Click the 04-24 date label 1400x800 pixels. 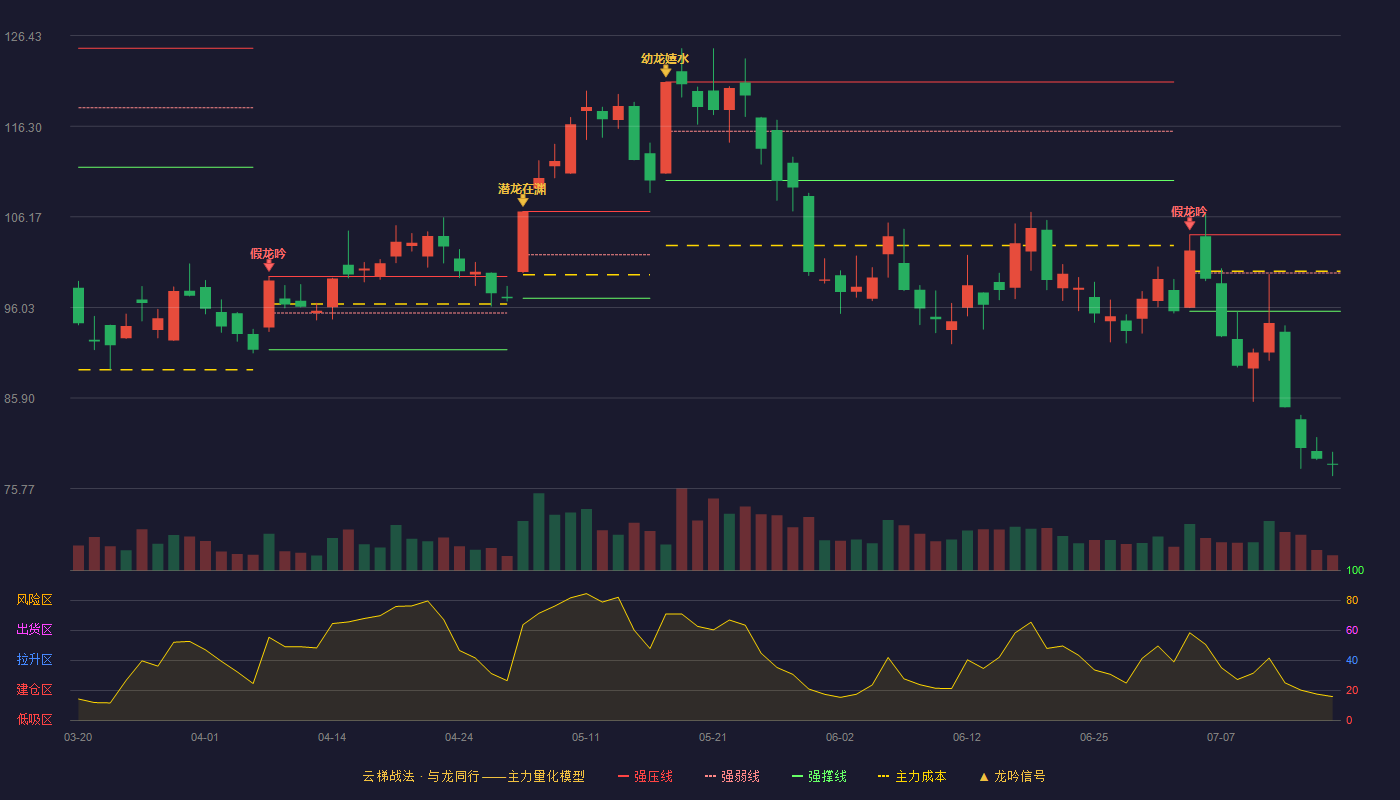pos(459,737)
